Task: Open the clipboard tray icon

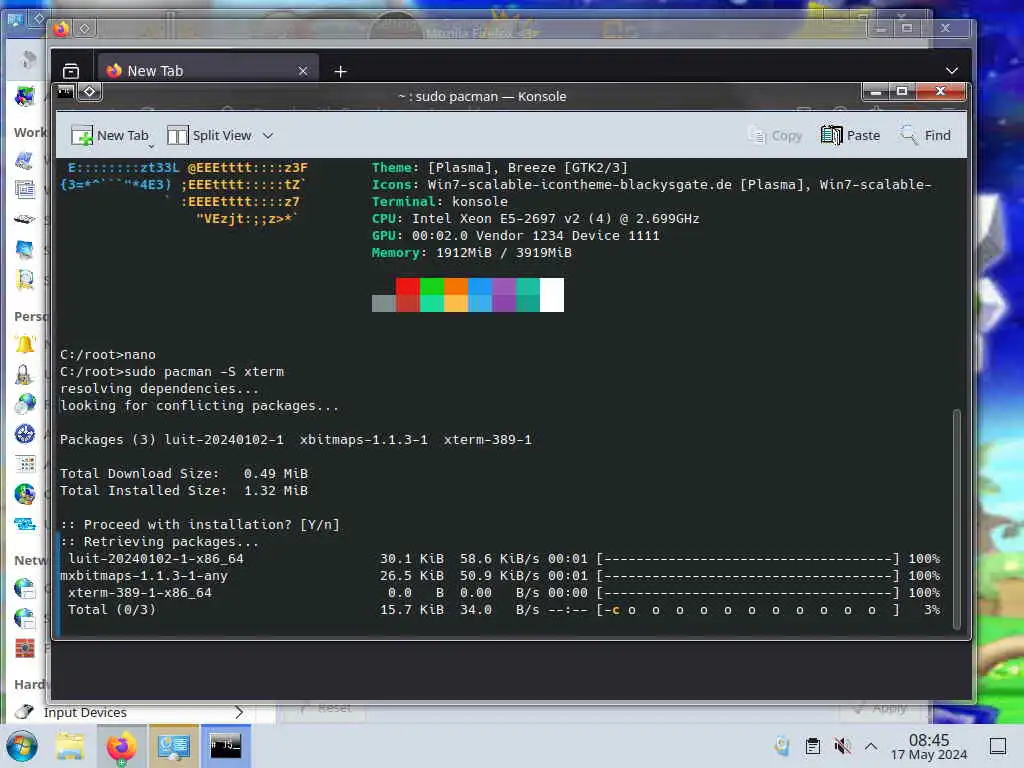Action: click(x=812, y=746)
